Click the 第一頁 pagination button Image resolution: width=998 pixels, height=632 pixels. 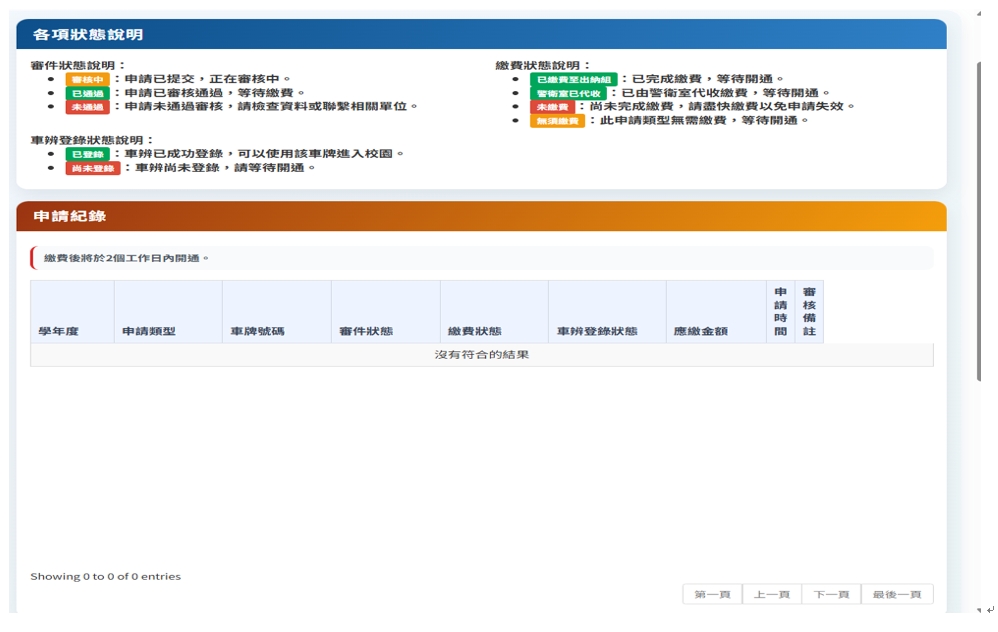pos(712,594)
